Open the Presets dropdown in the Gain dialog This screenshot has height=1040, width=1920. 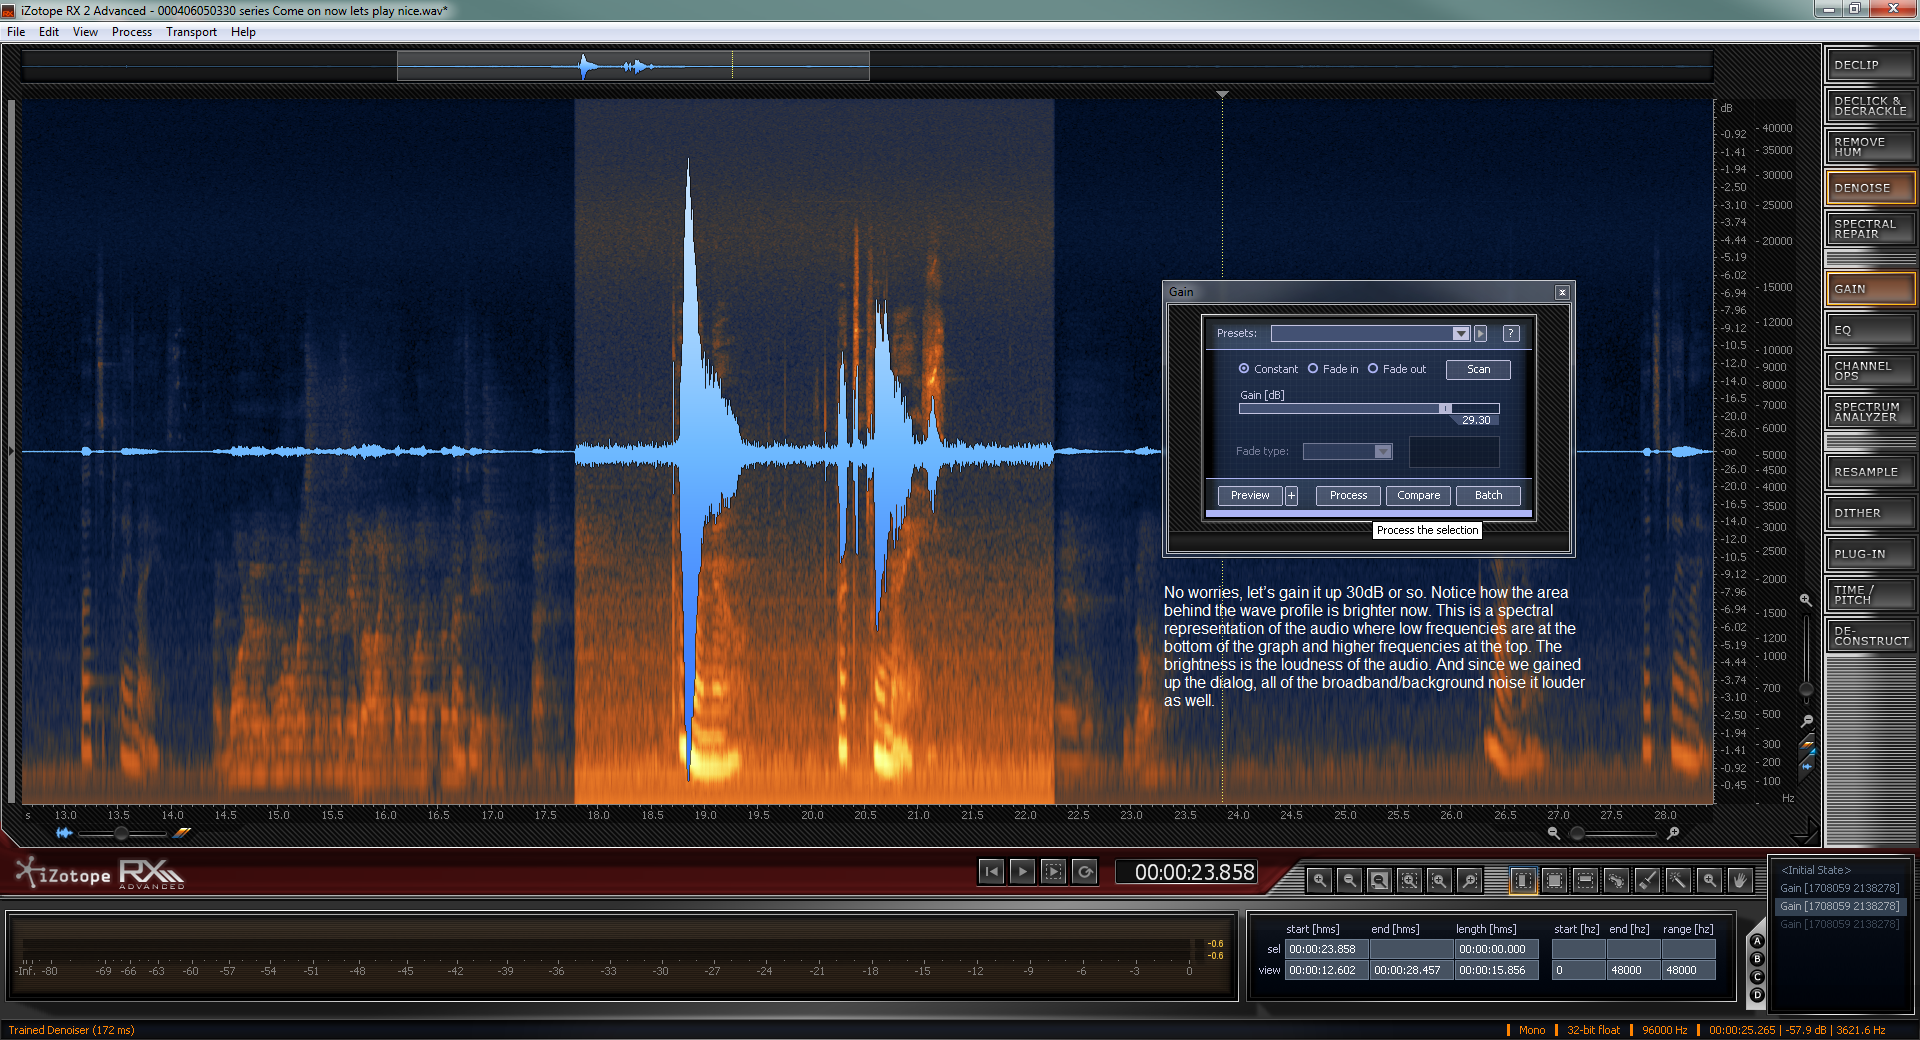click(1370, 334)
